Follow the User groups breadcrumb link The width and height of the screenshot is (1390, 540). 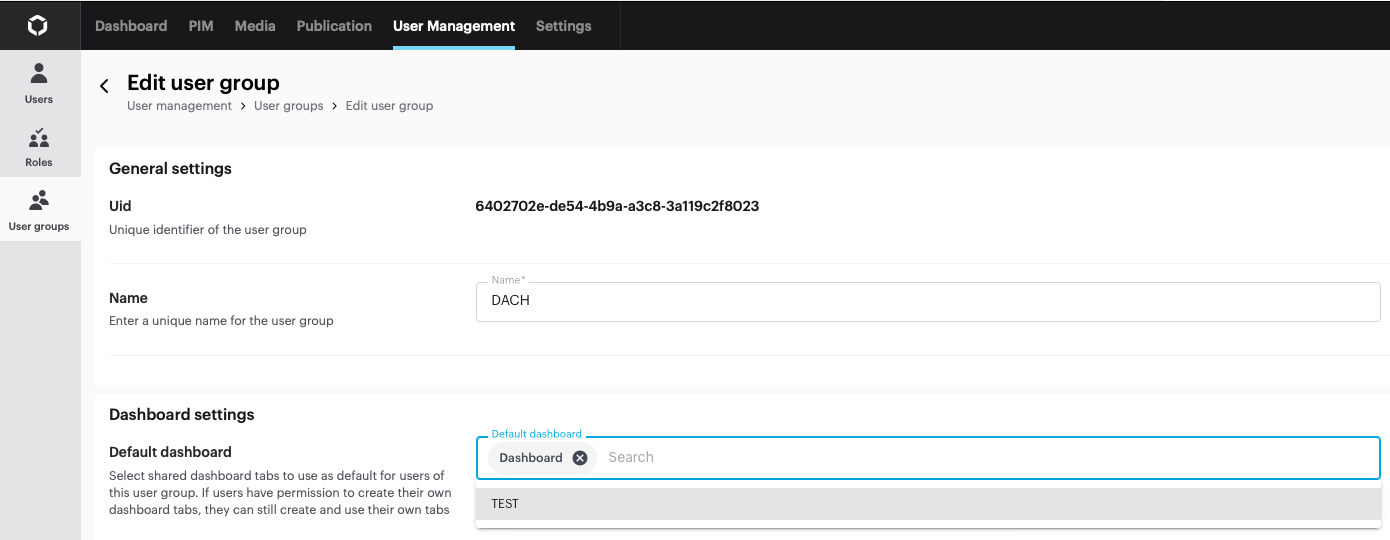coord(289,105)
